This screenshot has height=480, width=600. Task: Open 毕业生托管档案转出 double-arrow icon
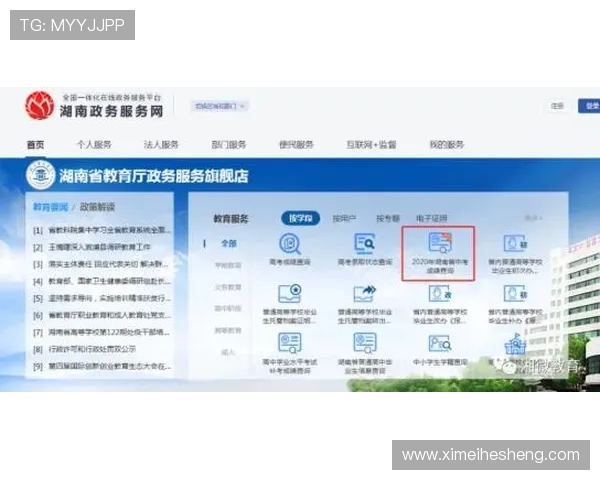click(x=365, y=294)
